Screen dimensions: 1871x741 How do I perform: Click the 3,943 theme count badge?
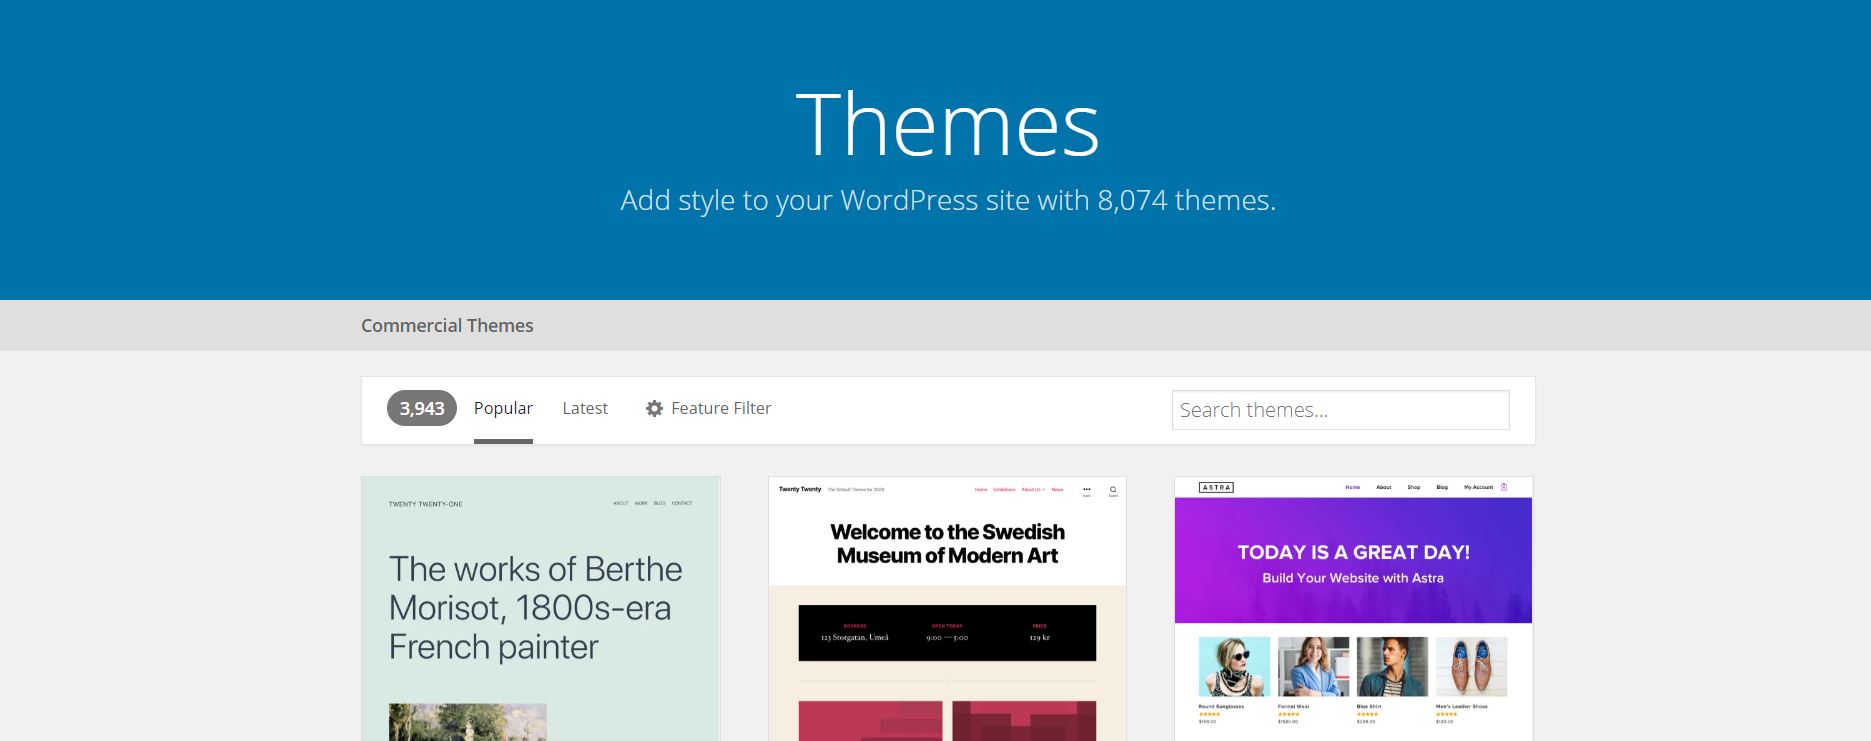click(x=422, y=408)
